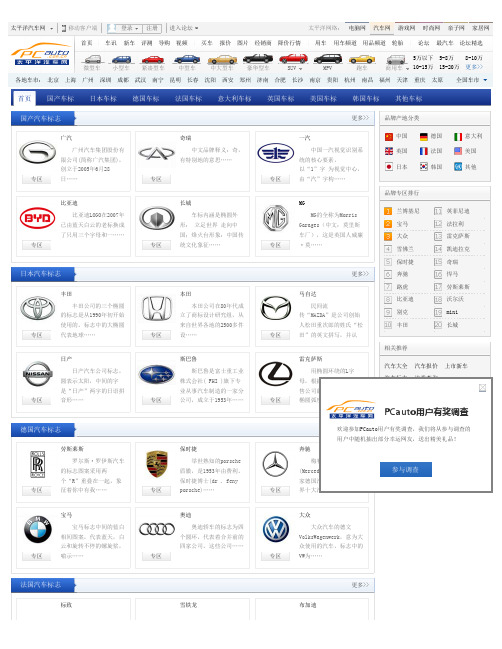The image size is (502, 649).
Task: Switch to the 德国车标 tab
Action: [x=146, y=99]
